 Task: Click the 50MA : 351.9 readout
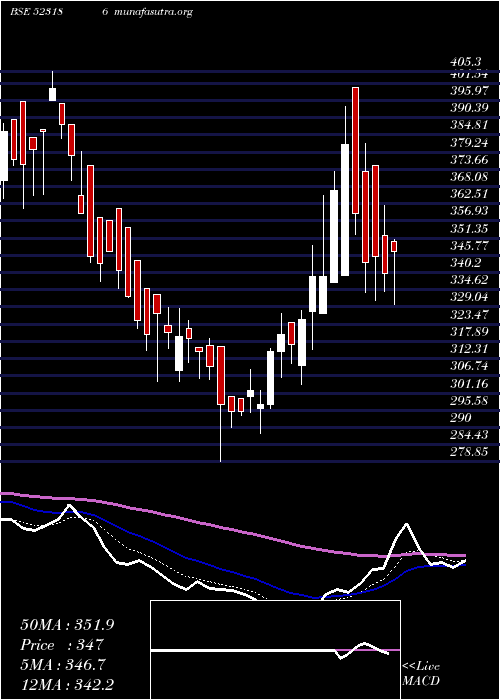tap(67, 625)
